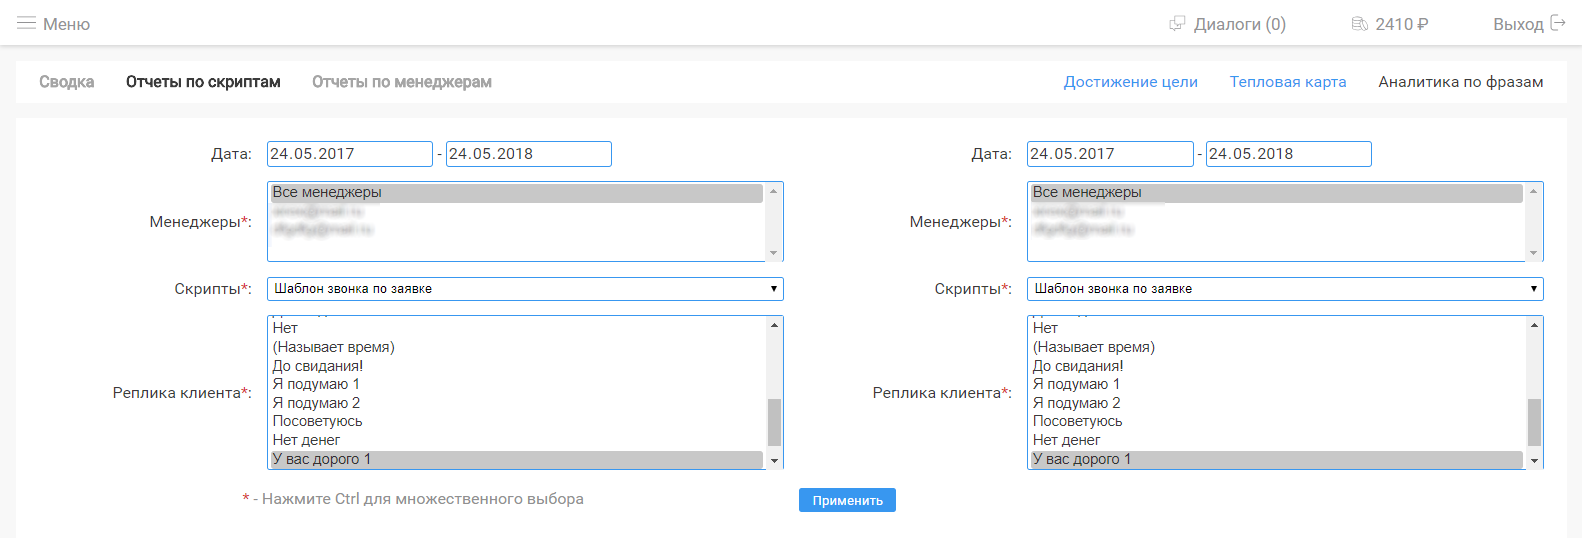The width and height of the screenshot is (1582, 538).
Task: Open the hamburger Menu icon
Action: click(x=27, y=23)
